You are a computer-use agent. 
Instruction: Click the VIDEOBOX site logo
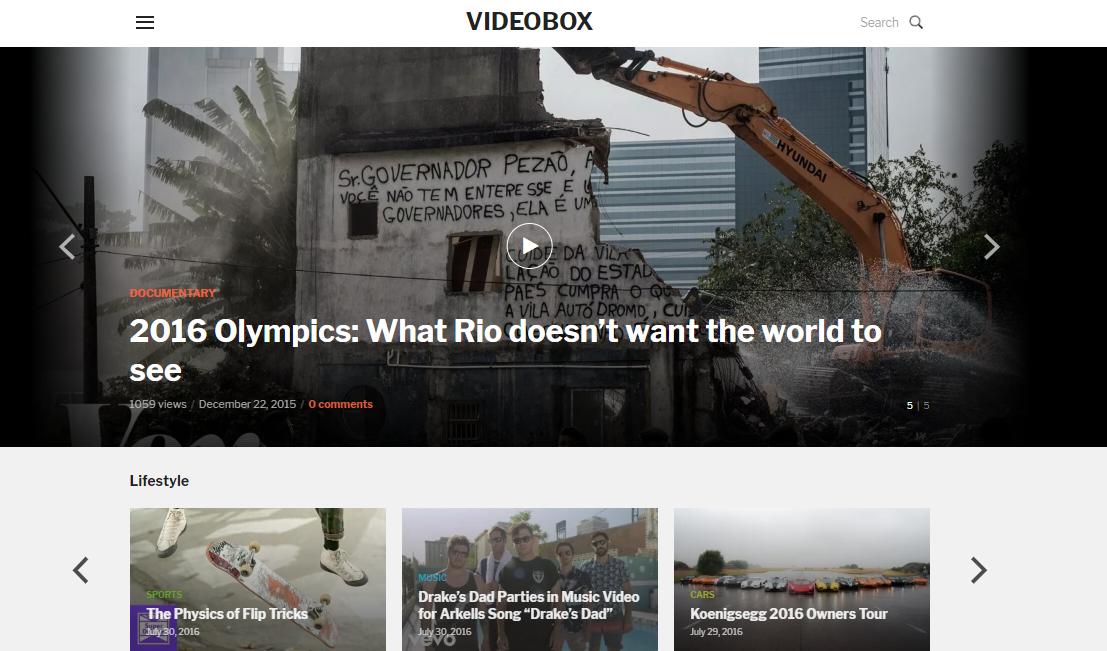pyautogui.click(x=529, y=22)
